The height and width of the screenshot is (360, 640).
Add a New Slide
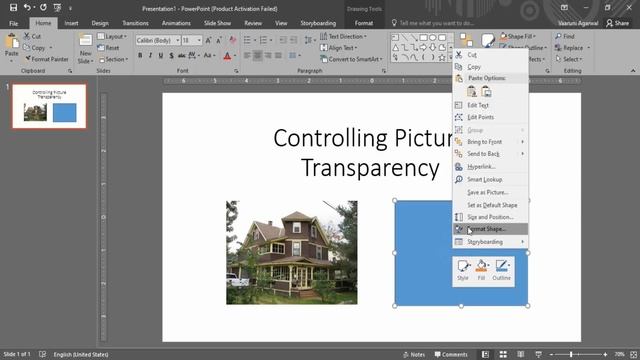click(85, 49)
